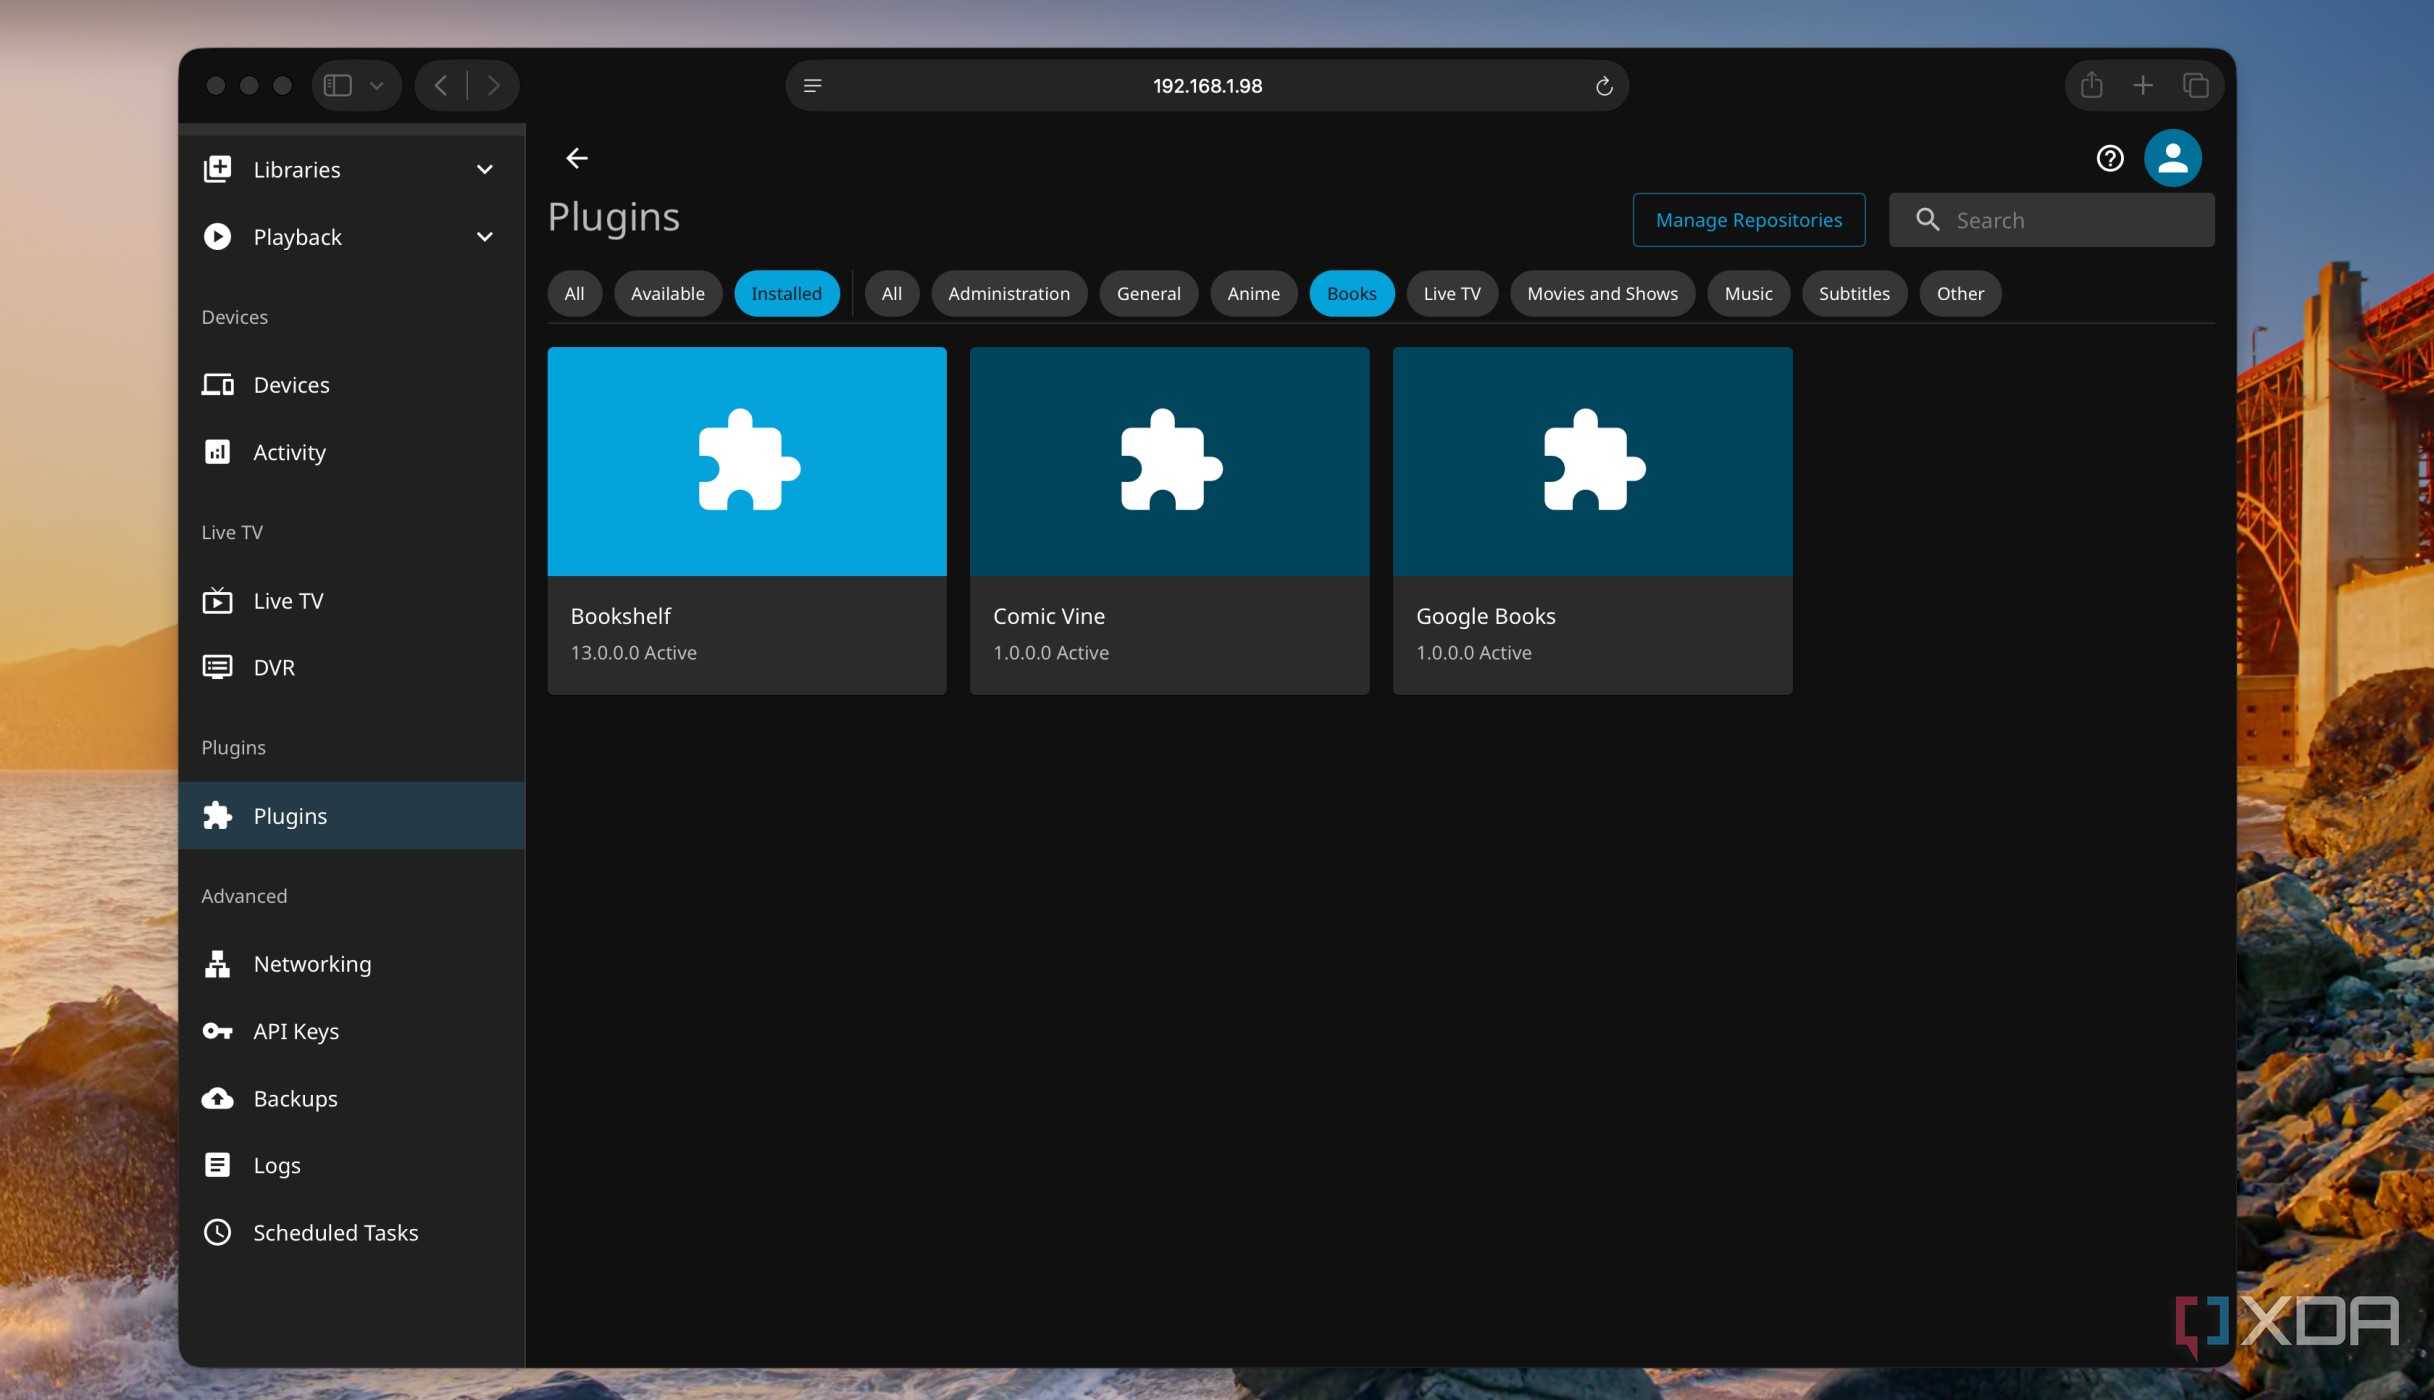Click Bookshelf version 13.0.0.0 Active text
This screenshot has height=1400, width=2434.
634,652
